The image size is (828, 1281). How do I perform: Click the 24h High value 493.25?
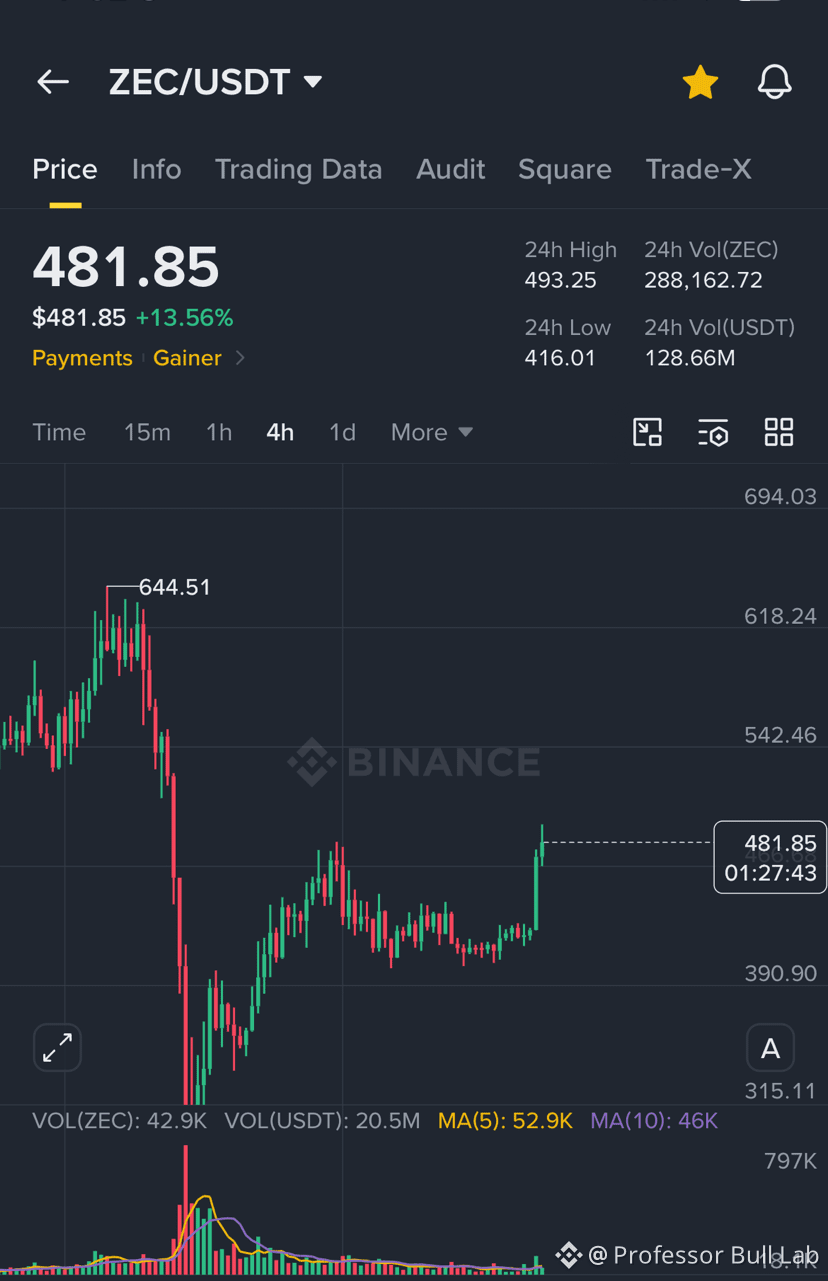560,280
